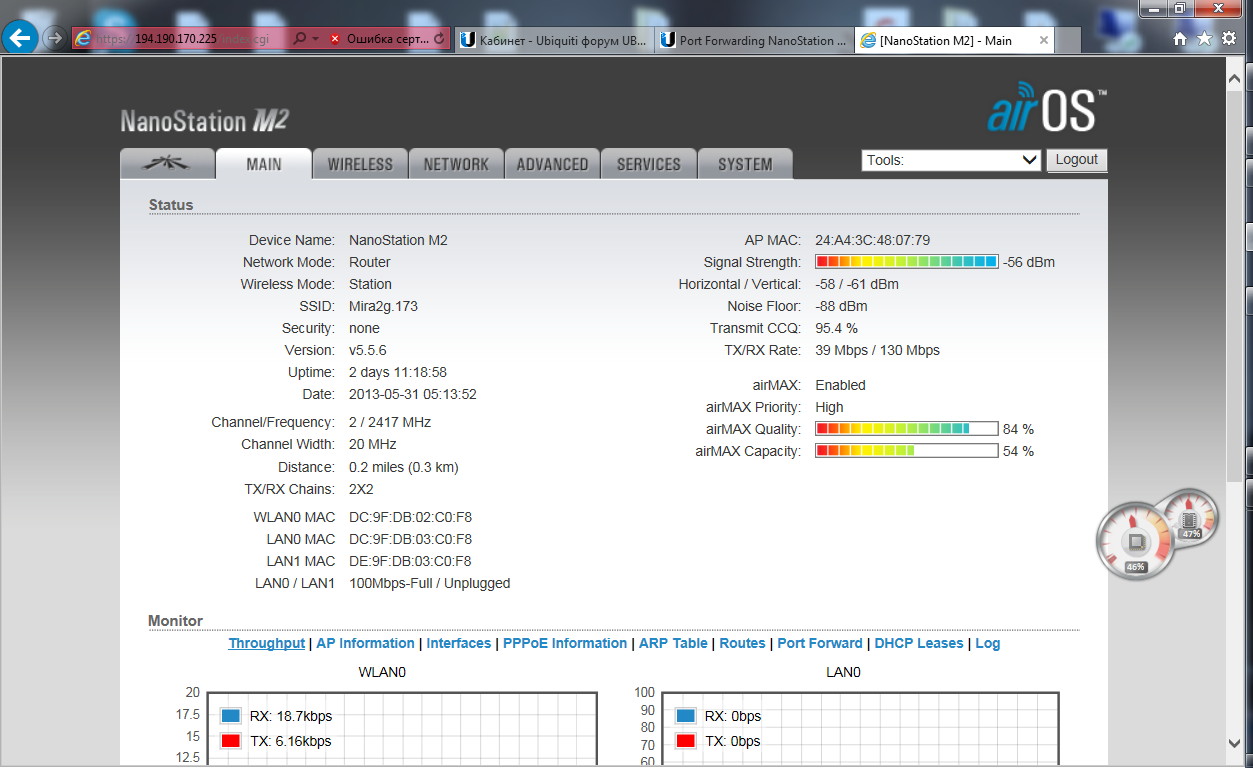Click the distance value 0.2 miles (0.3 km)

coord(404,467)
